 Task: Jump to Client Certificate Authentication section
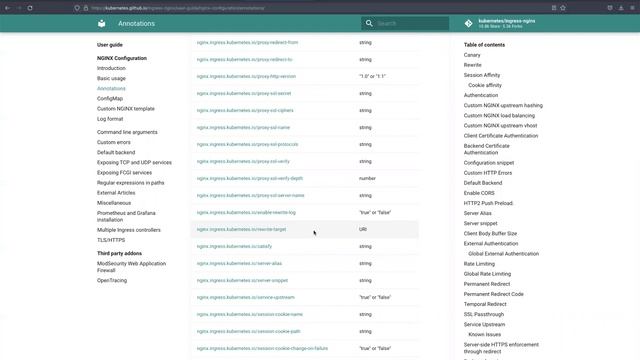501,136
